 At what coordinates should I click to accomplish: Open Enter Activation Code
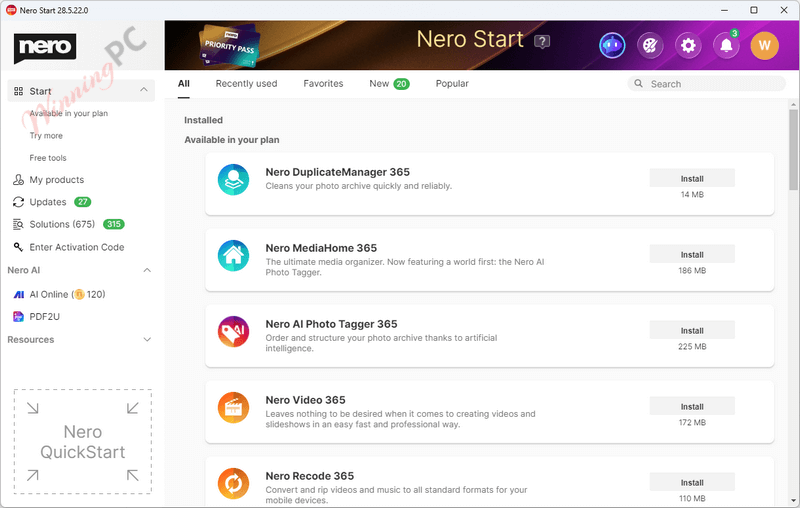77,247
